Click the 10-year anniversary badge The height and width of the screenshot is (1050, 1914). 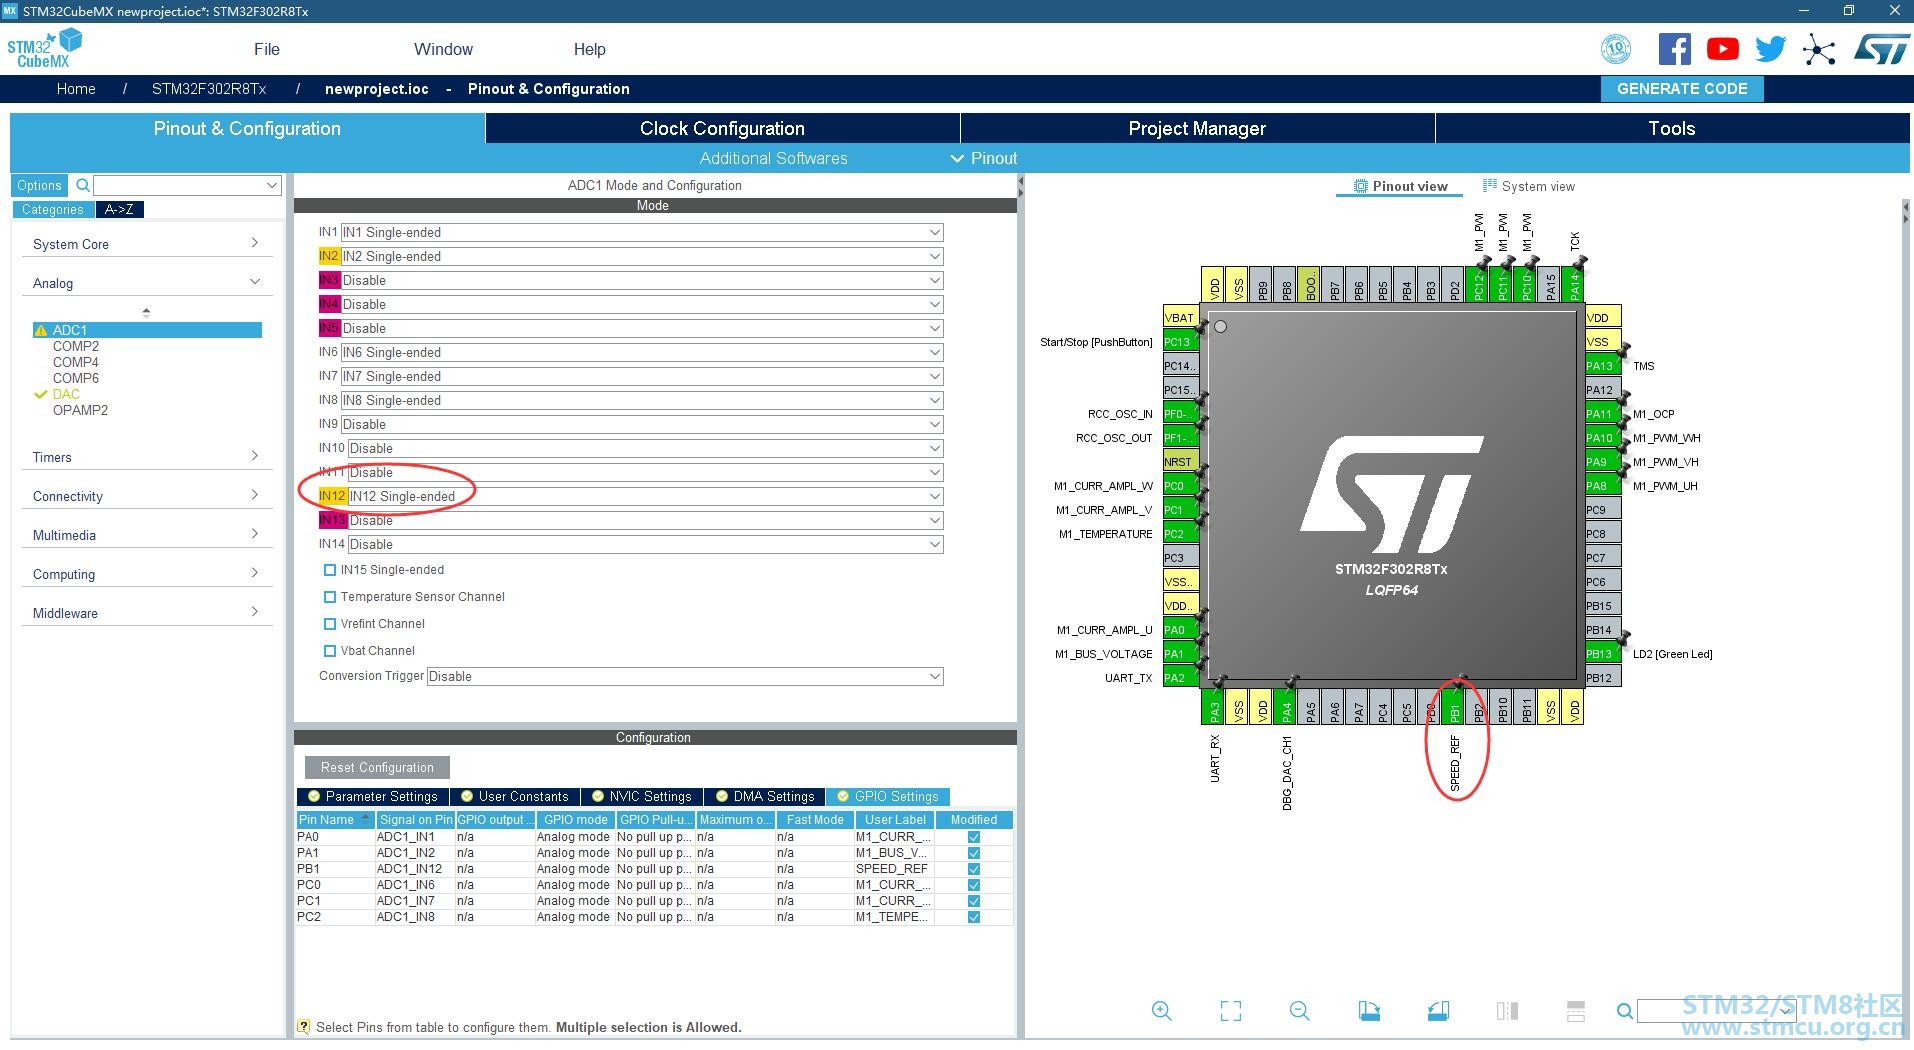pos(1616,49)
